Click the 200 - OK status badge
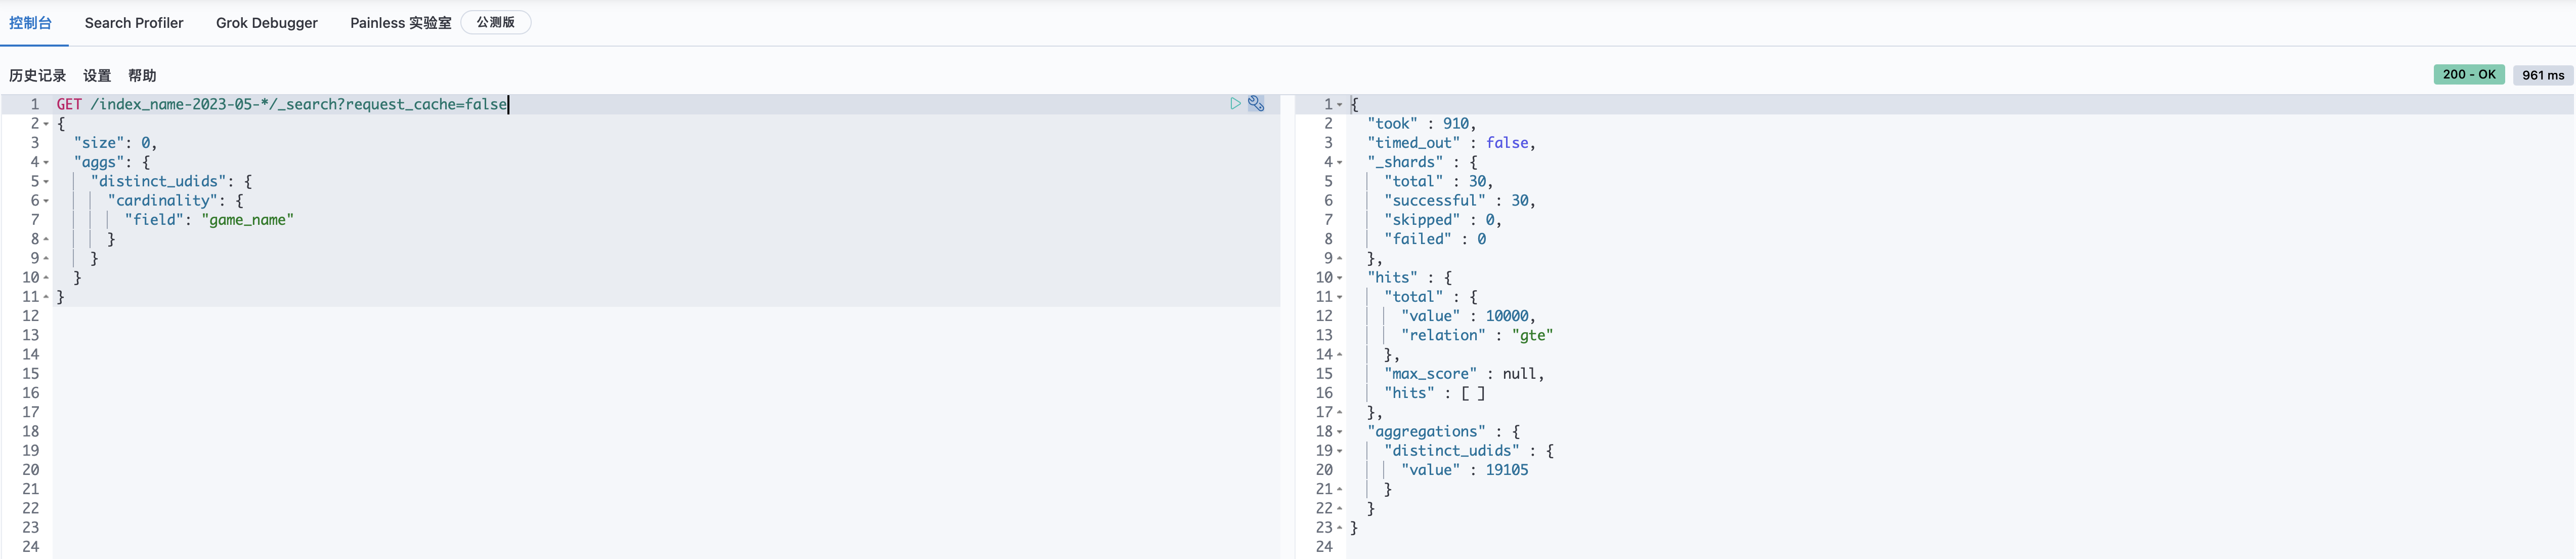The image size is (2576, 559). (2469, 74)
